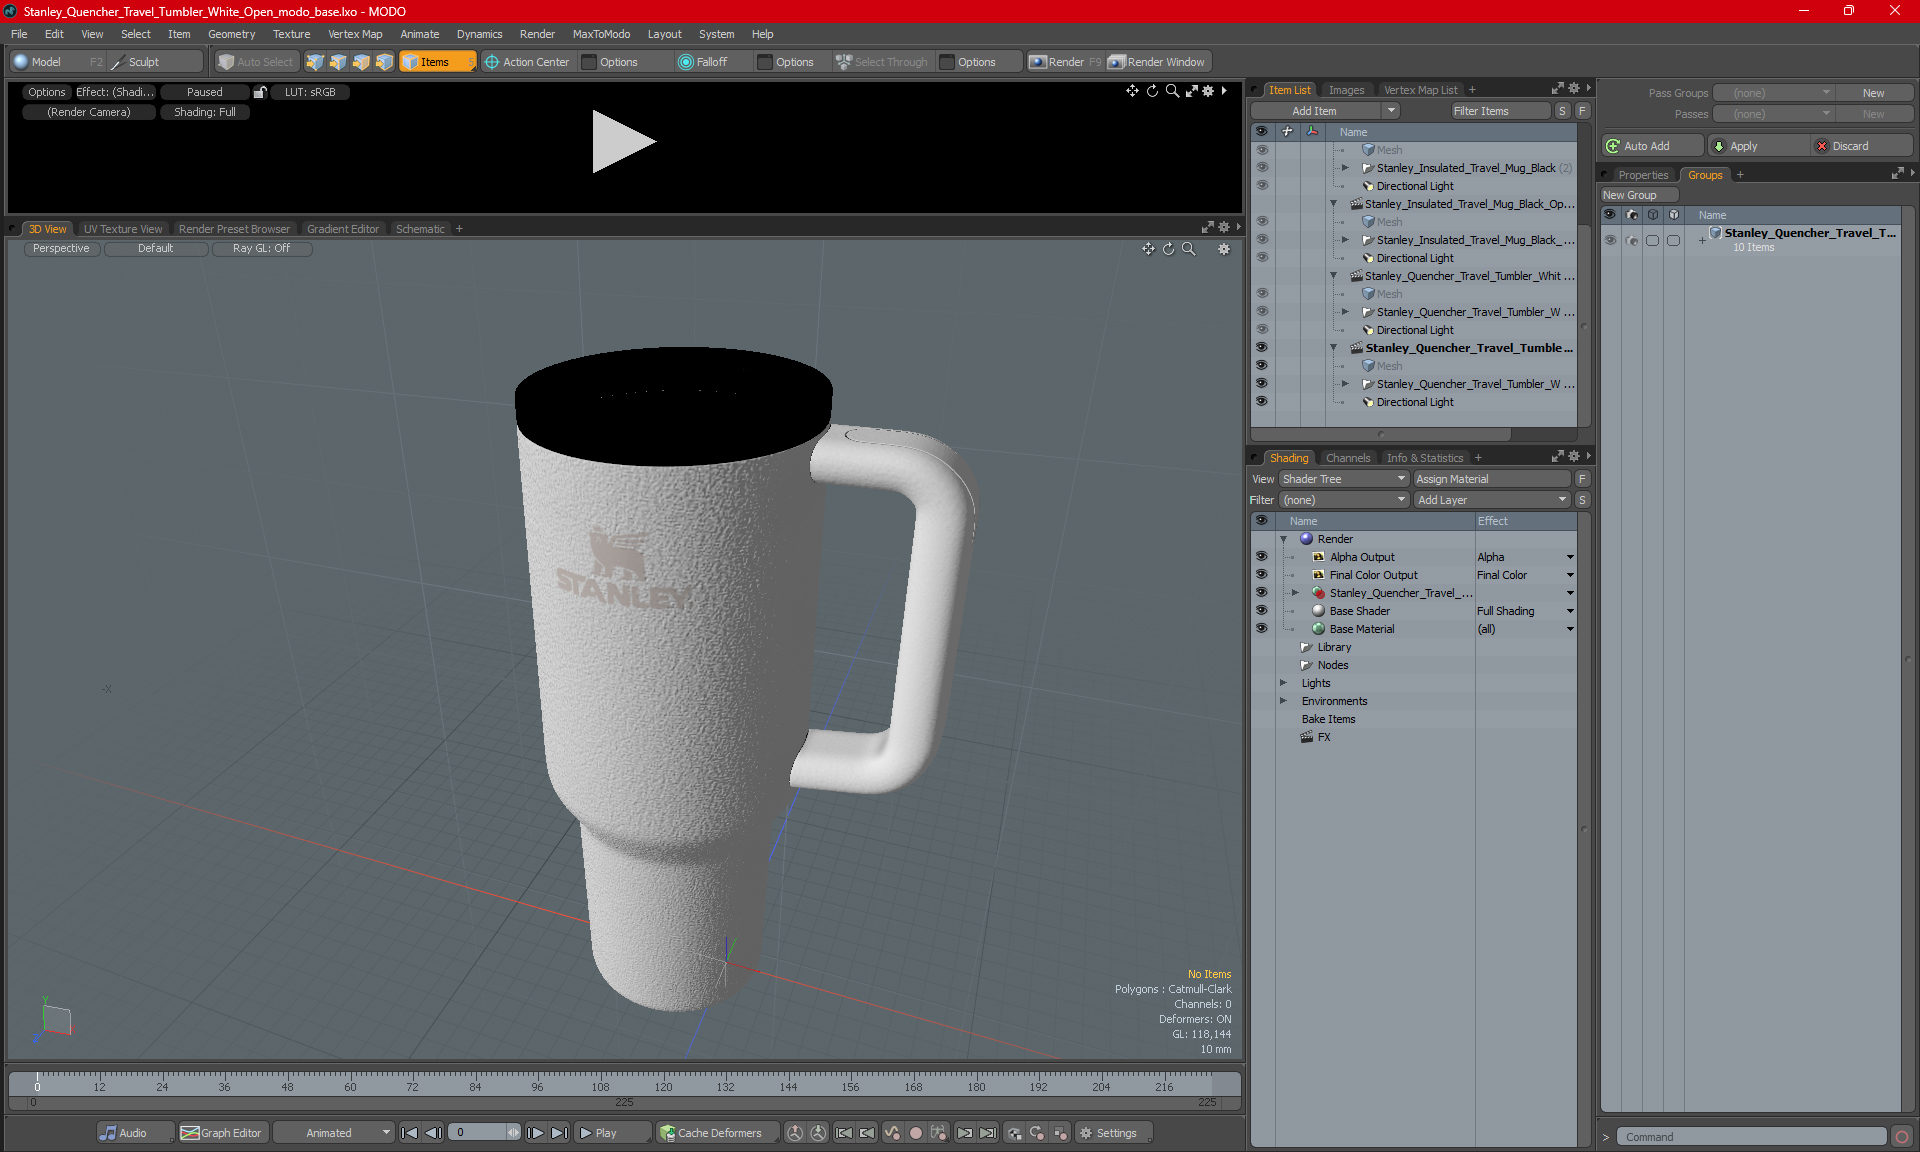The height and width of the screenshot is (1152, 1920).
Task: Go to the last frame
Action: [x=560, y=1133]
